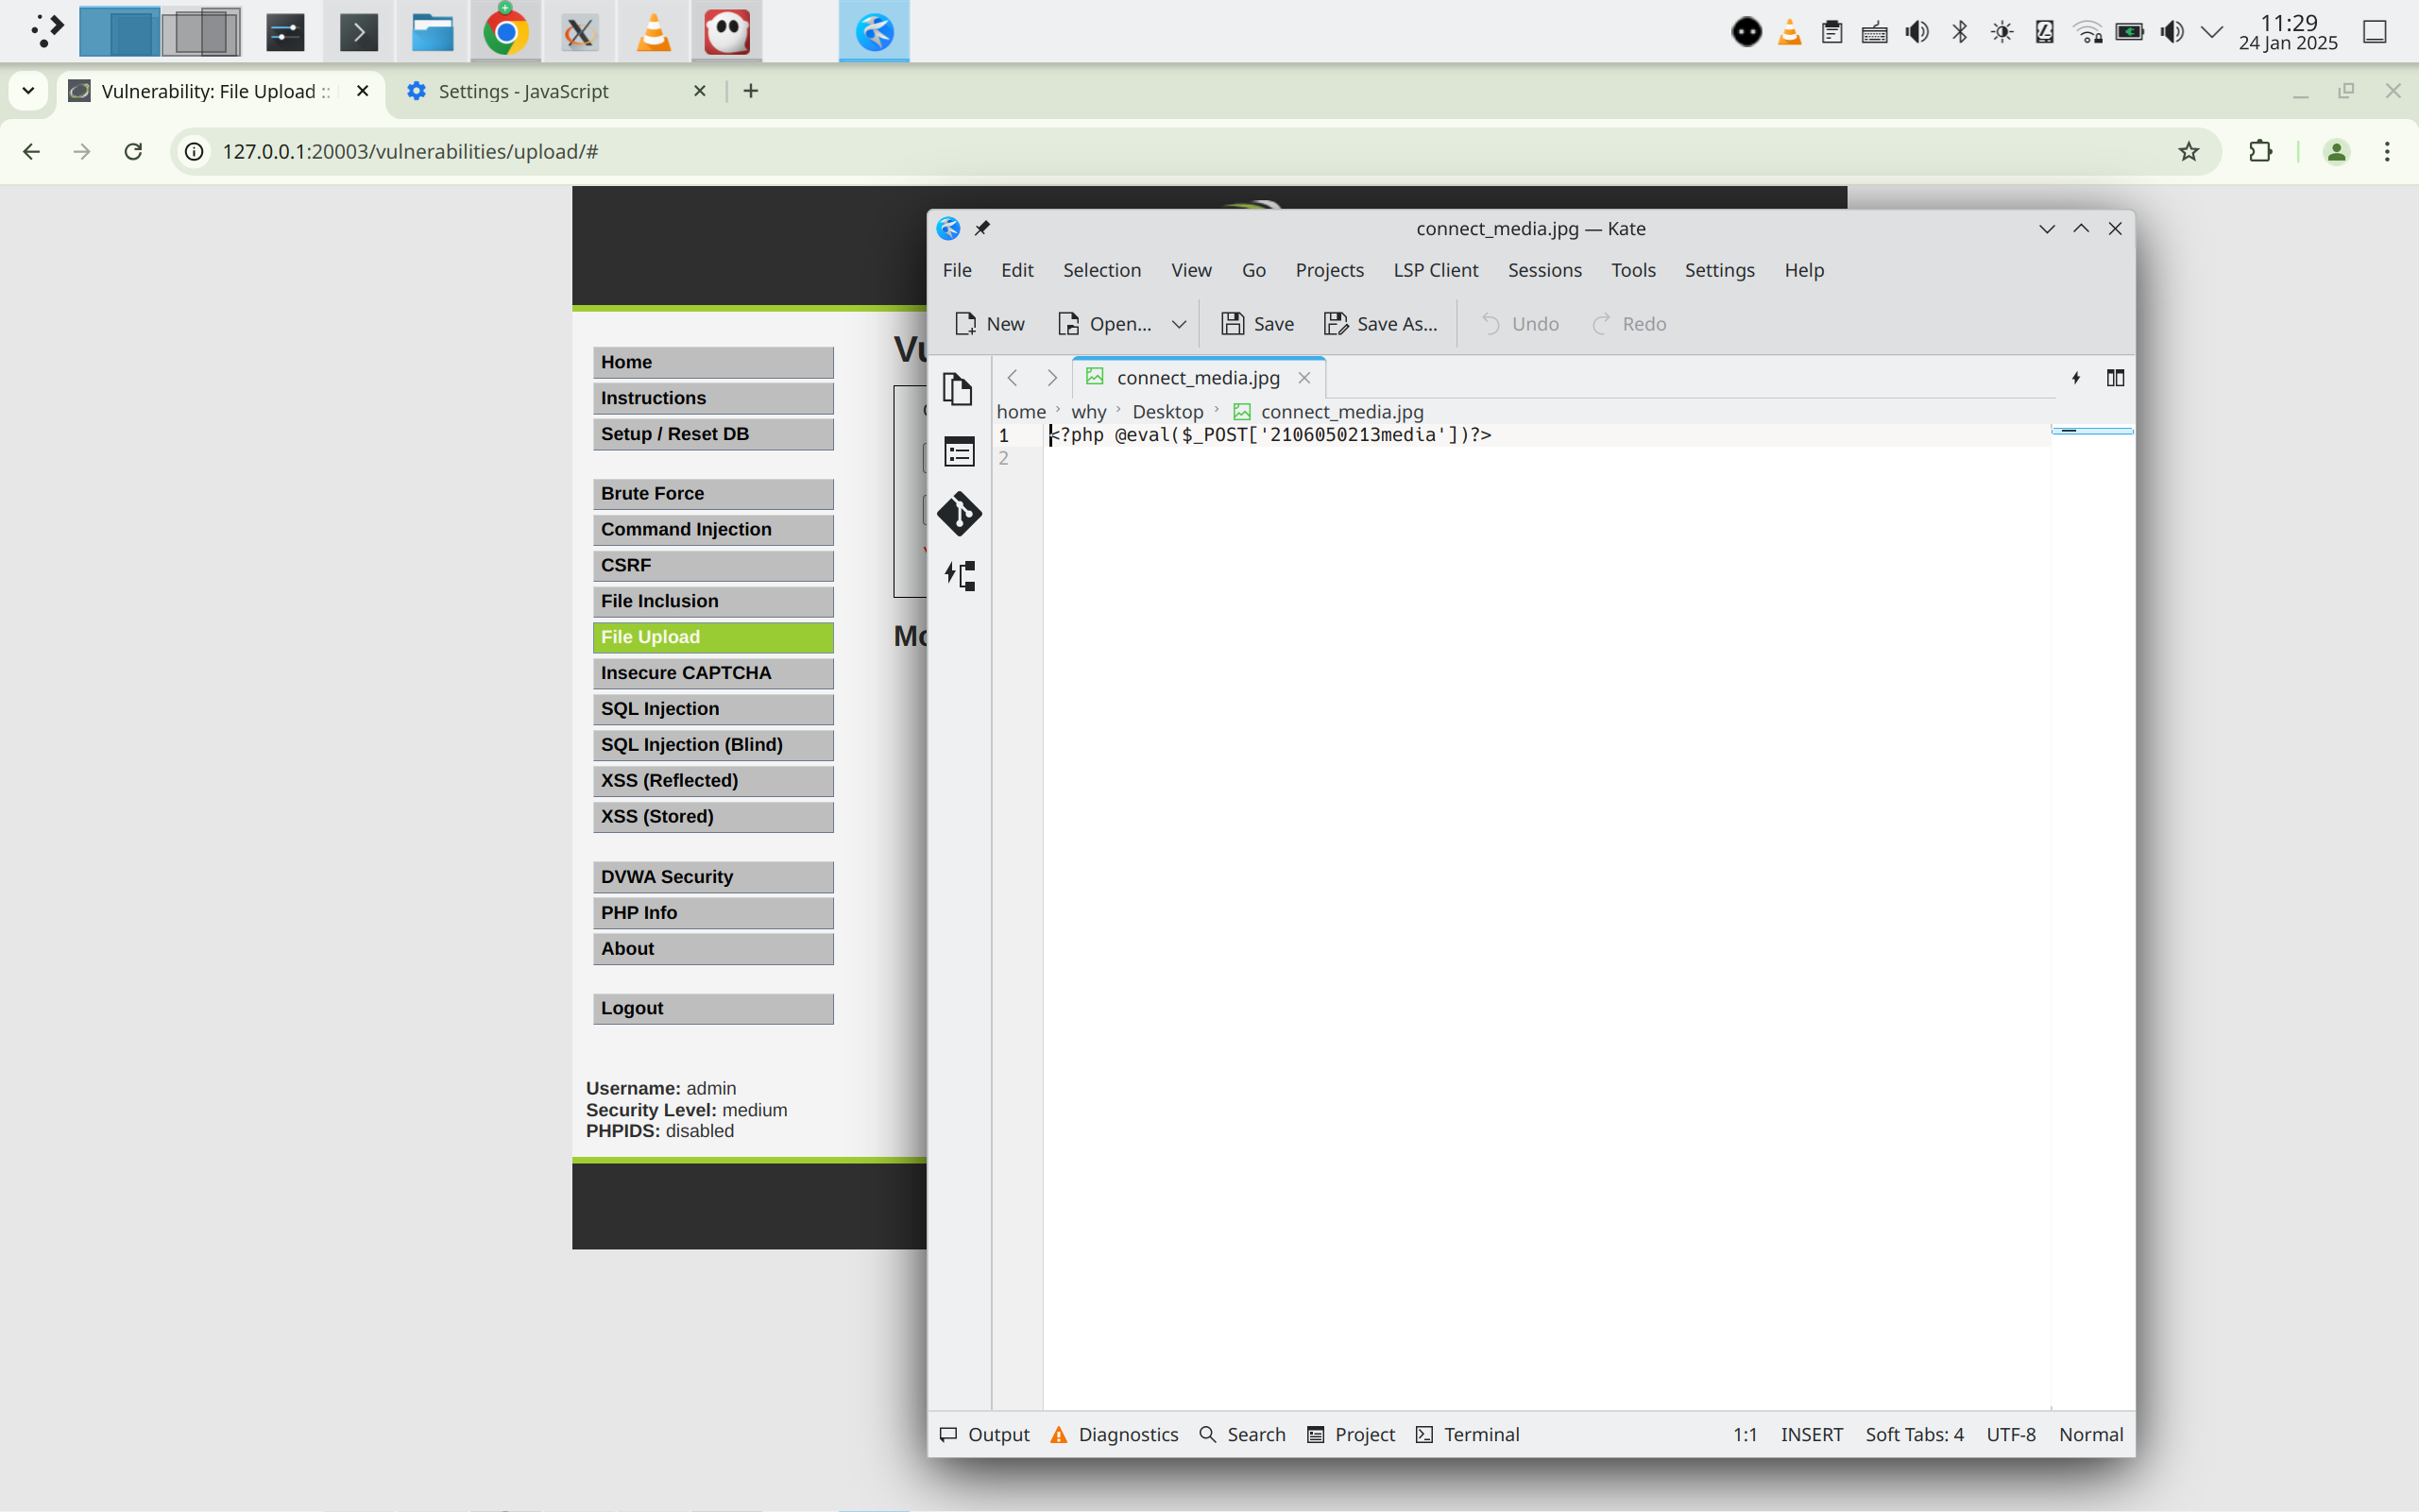Switch to Settings - JavaScript browser tab
Screen dimensions: 2419x1512
(x=523, y=91)
